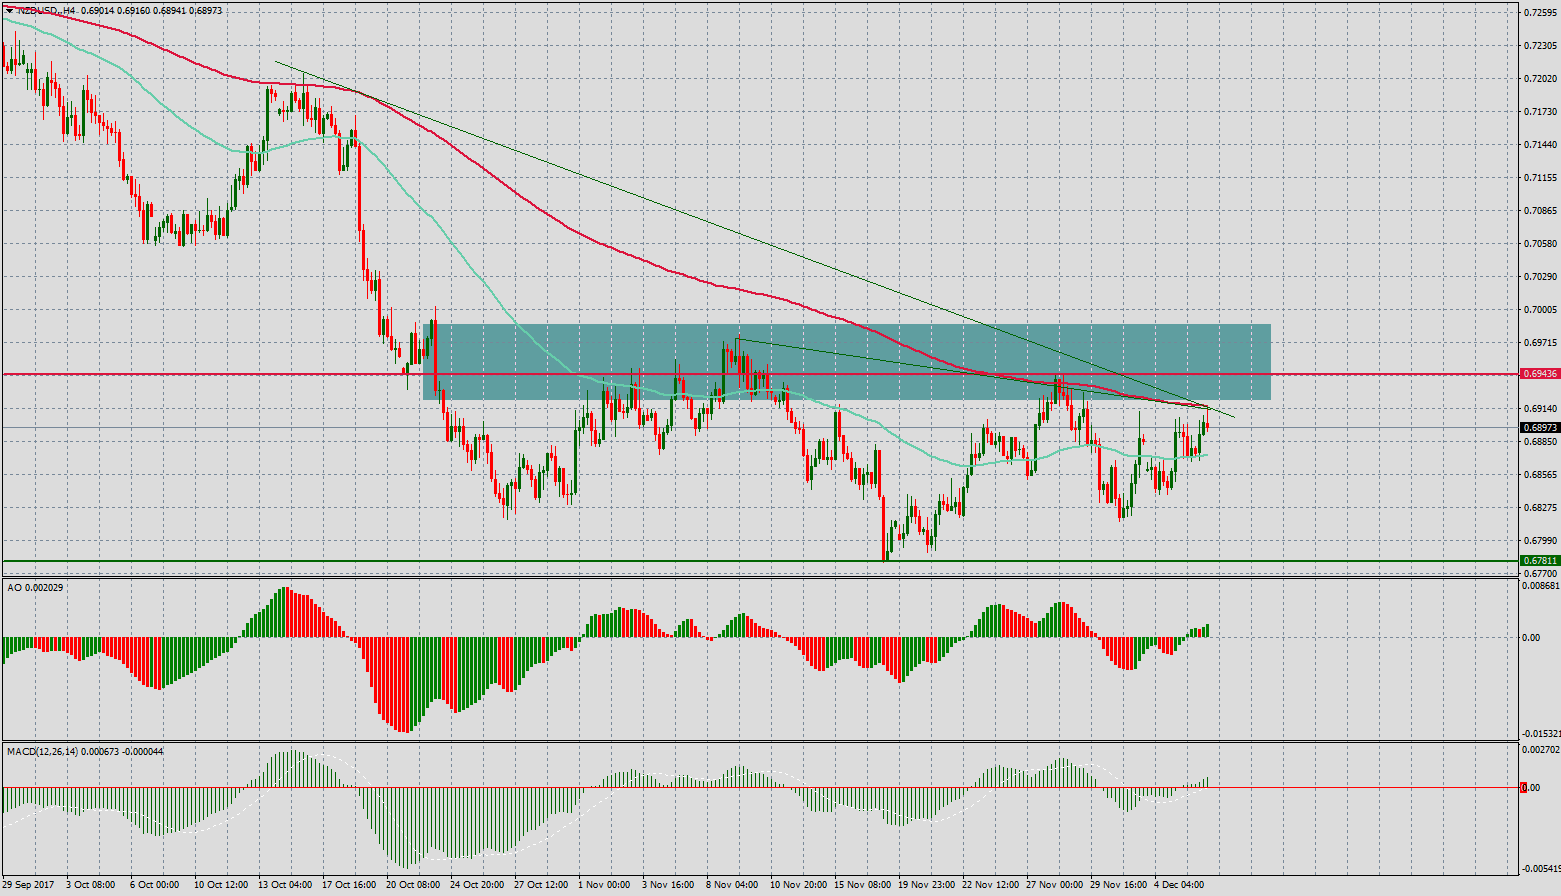Click the 0.72595 top price scale label
The height and width of the screenshot is (896, 1561).
[1539, 13]
